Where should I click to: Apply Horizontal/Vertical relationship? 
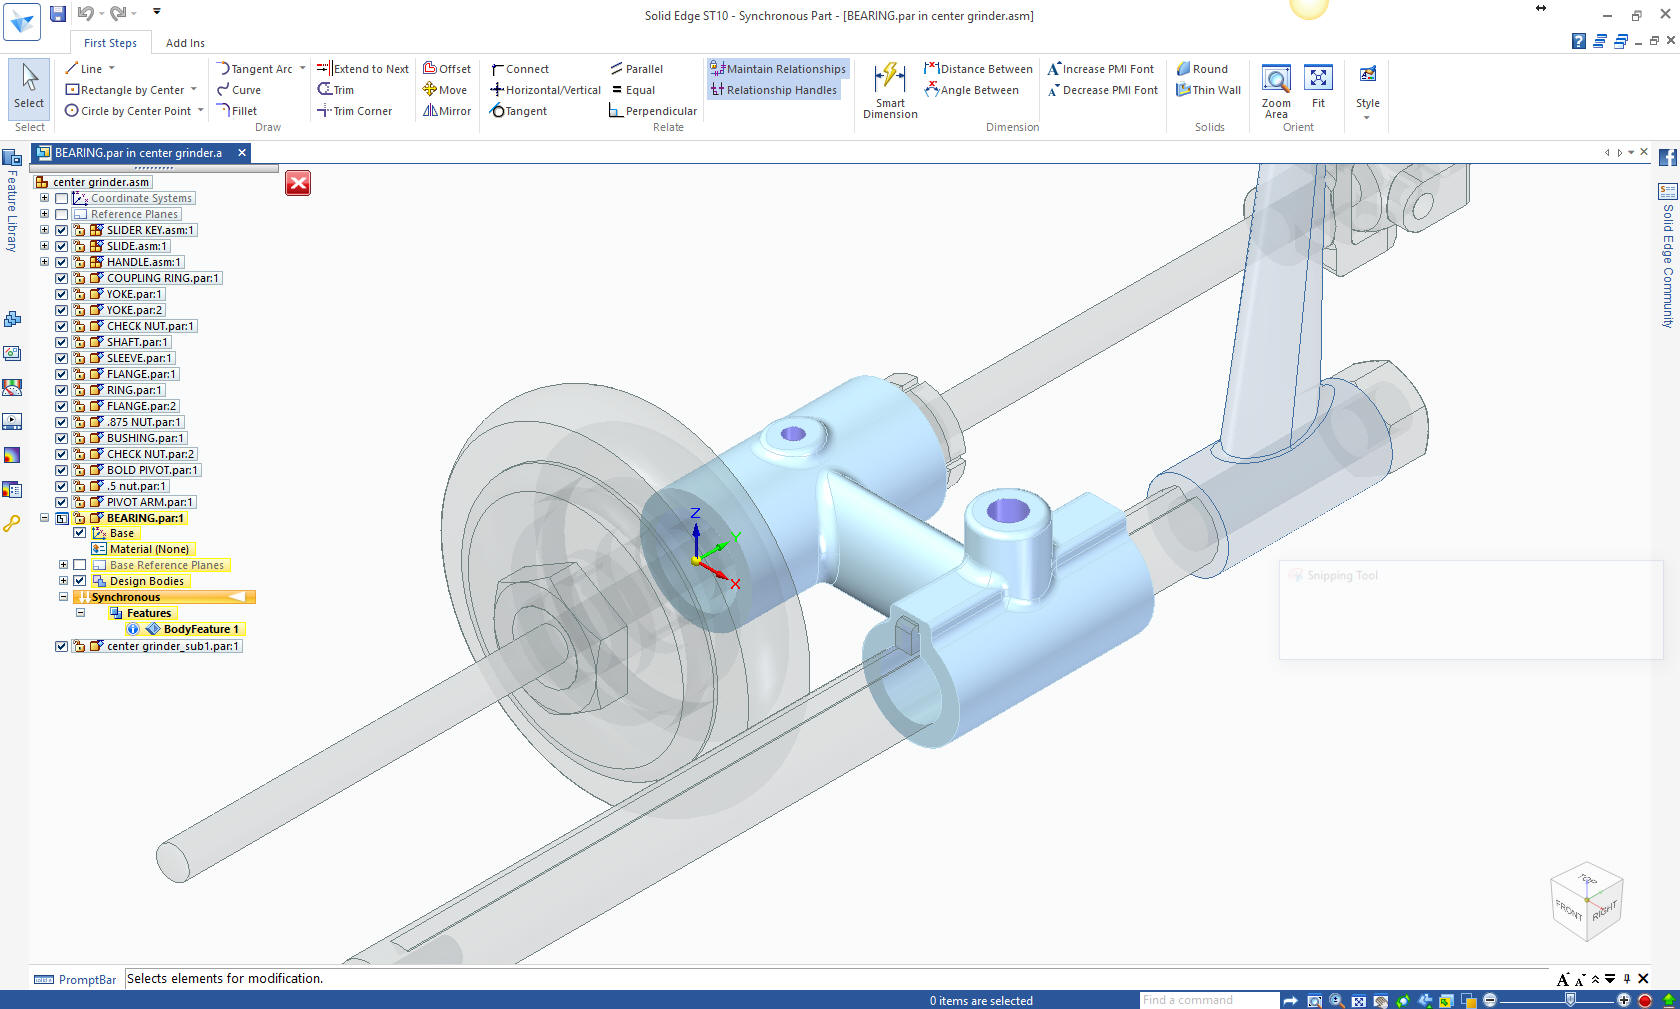tap(546, 90)
